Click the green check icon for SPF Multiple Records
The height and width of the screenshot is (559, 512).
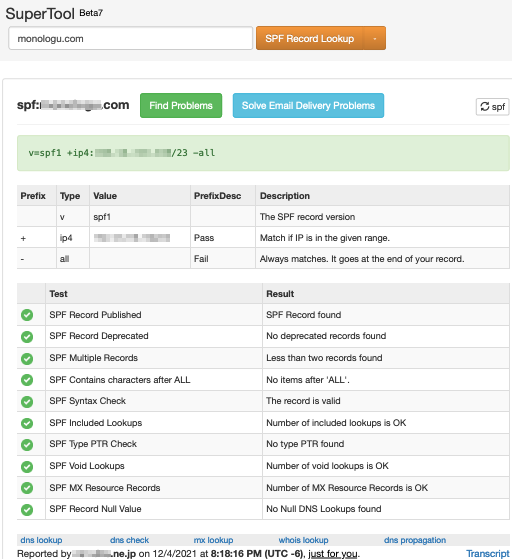pos(27,358)
